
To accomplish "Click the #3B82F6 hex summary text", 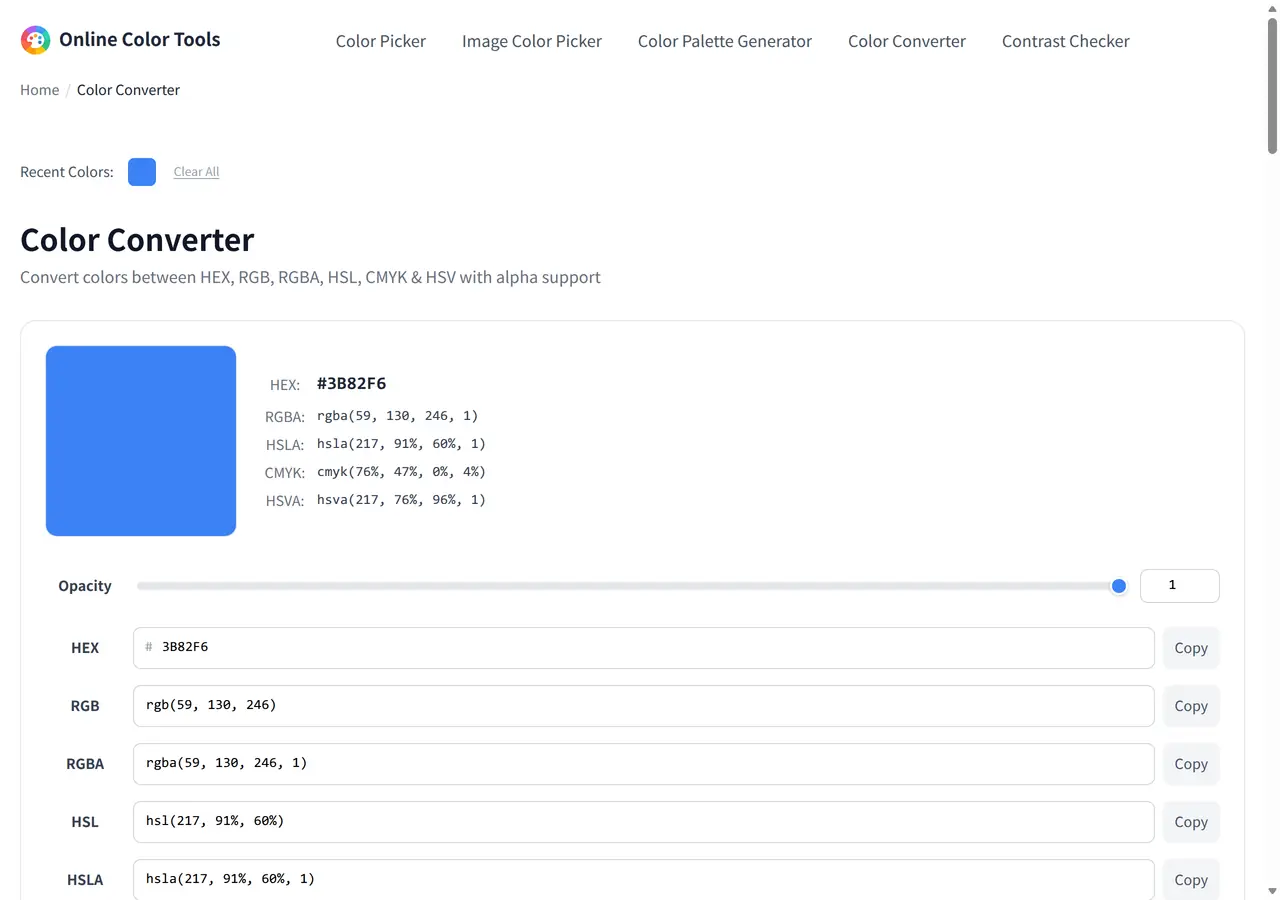I will 351,383.
